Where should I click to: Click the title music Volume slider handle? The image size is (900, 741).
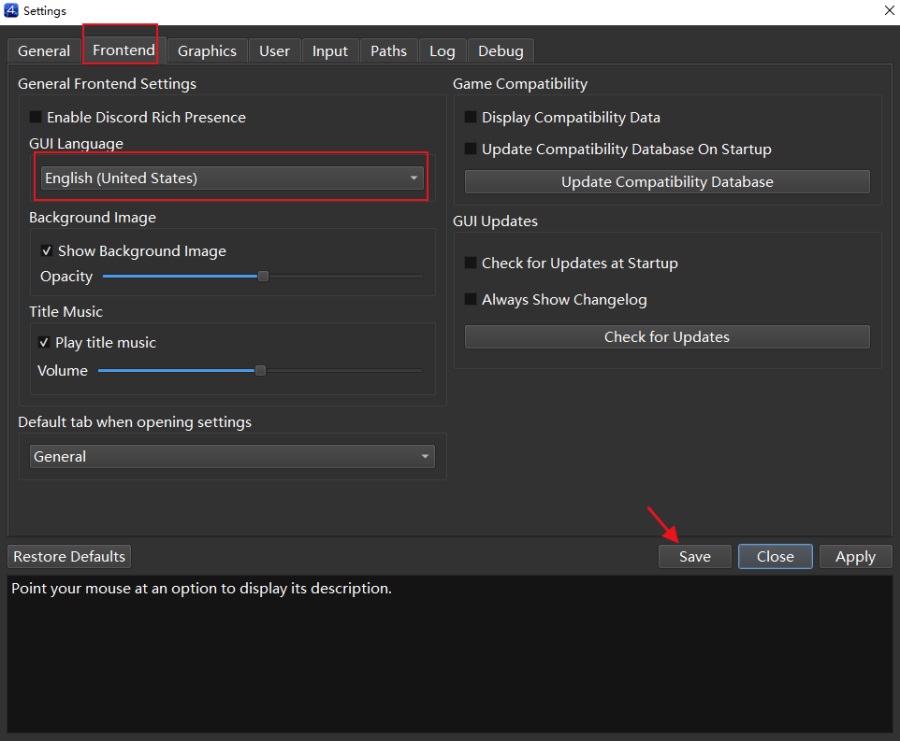click(261, 371)
